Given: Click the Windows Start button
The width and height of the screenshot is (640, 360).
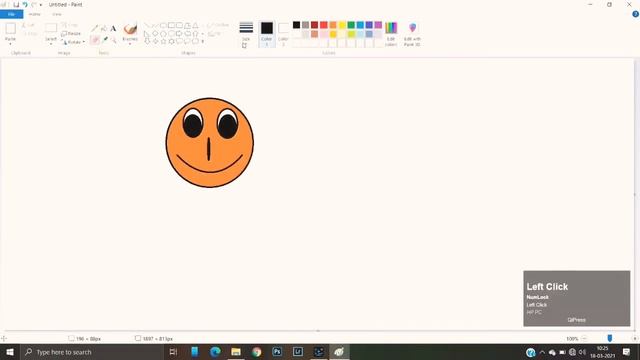Looking at the screenshot, I should (x=10, y=352).
